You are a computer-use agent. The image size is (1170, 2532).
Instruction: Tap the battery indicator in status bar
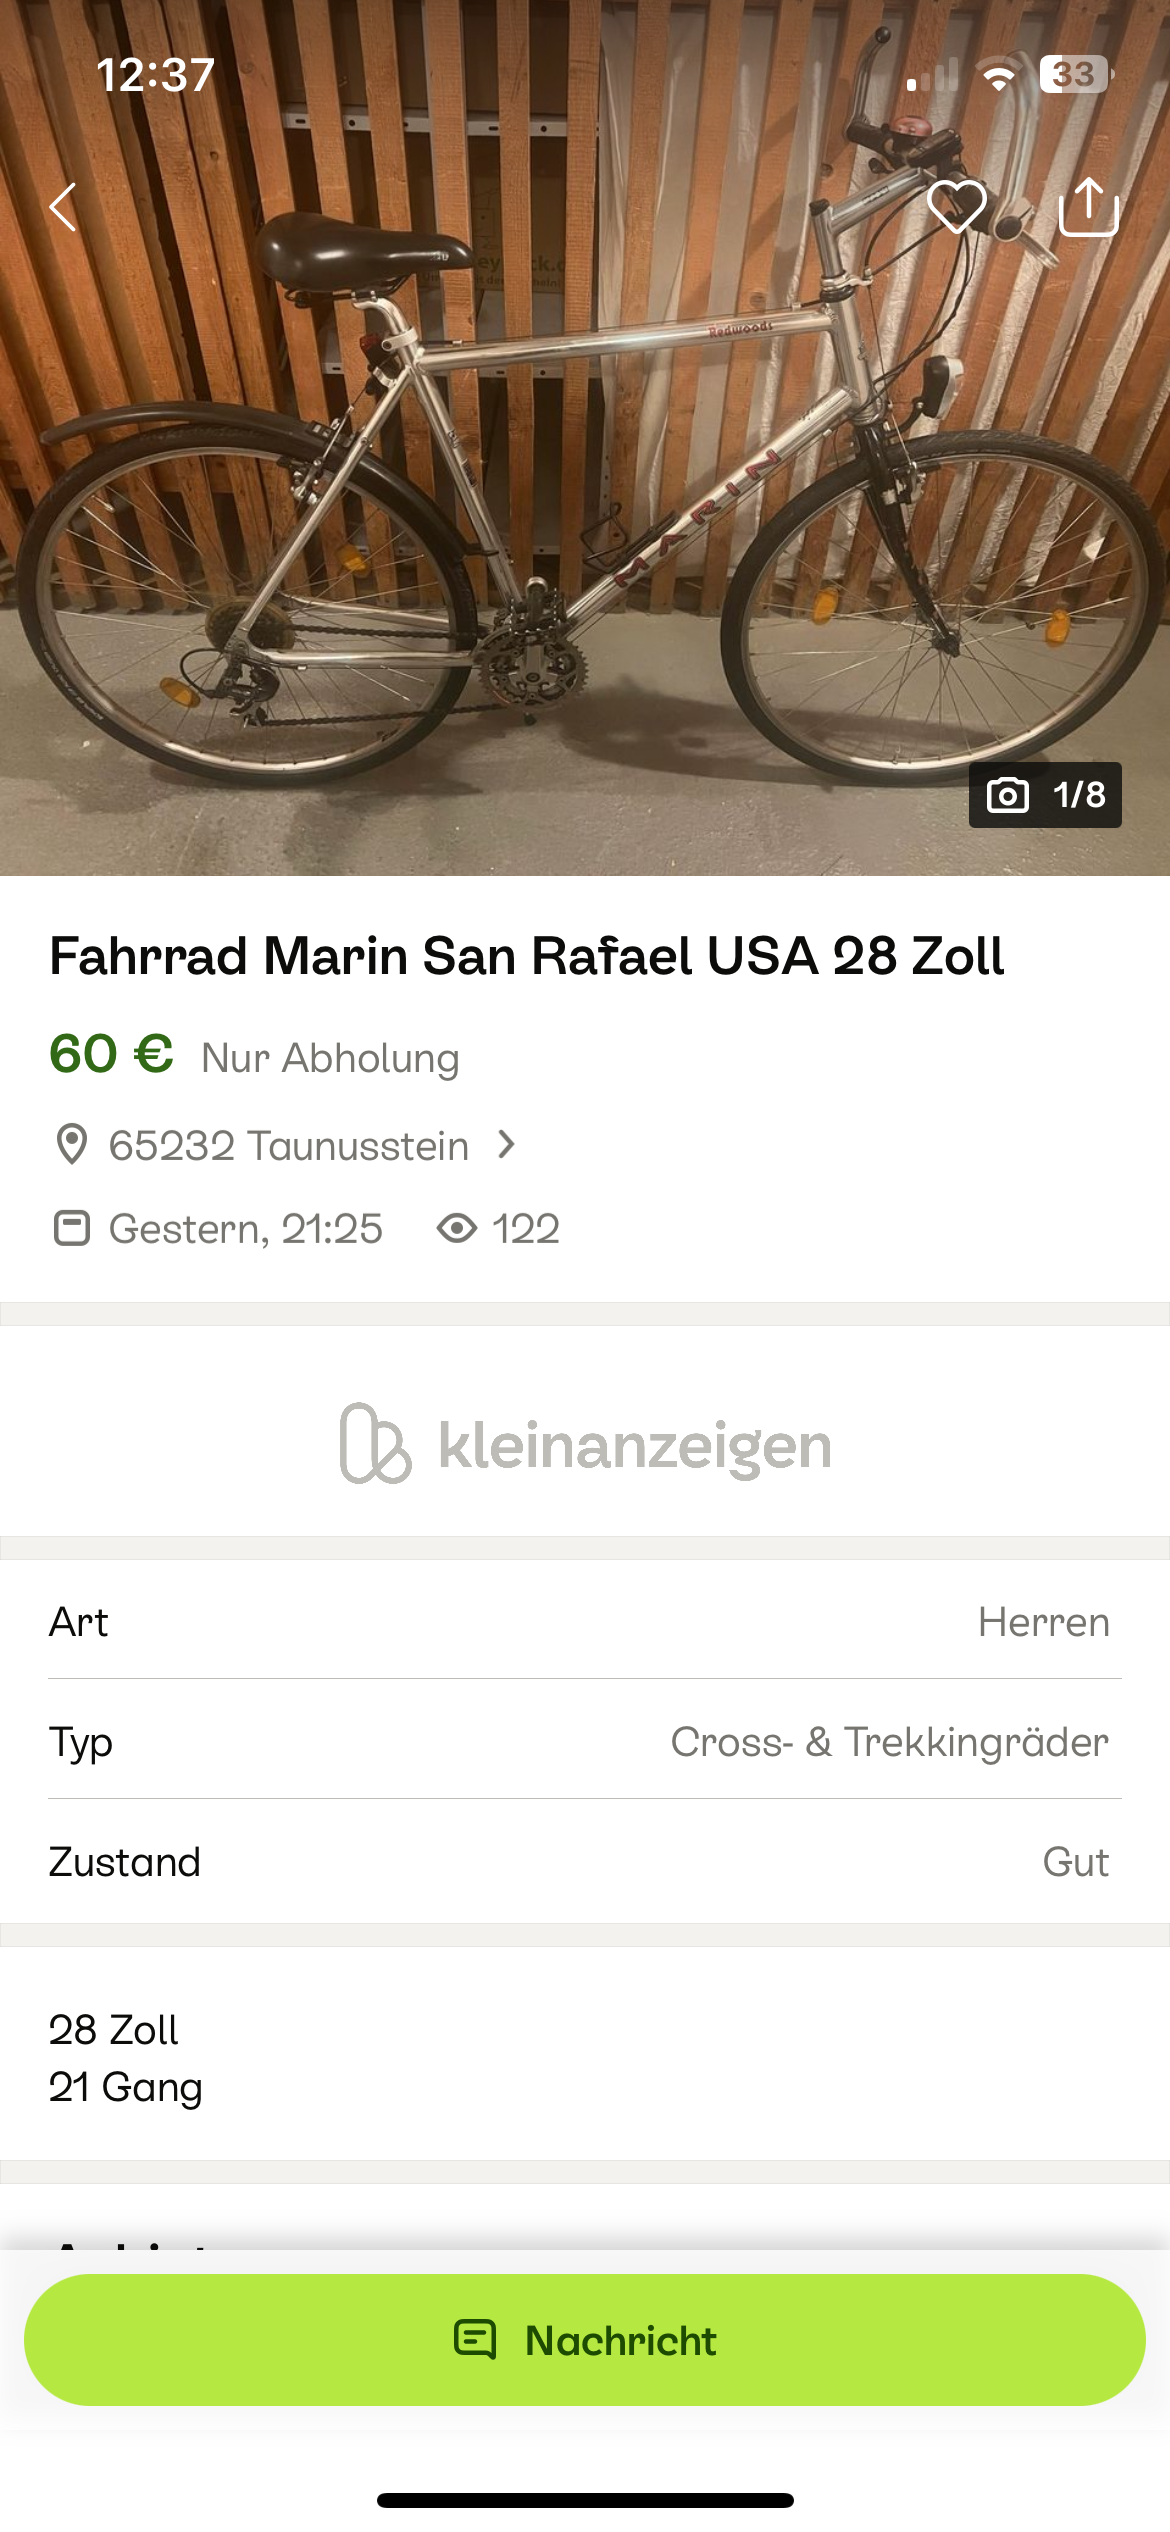1075,74
